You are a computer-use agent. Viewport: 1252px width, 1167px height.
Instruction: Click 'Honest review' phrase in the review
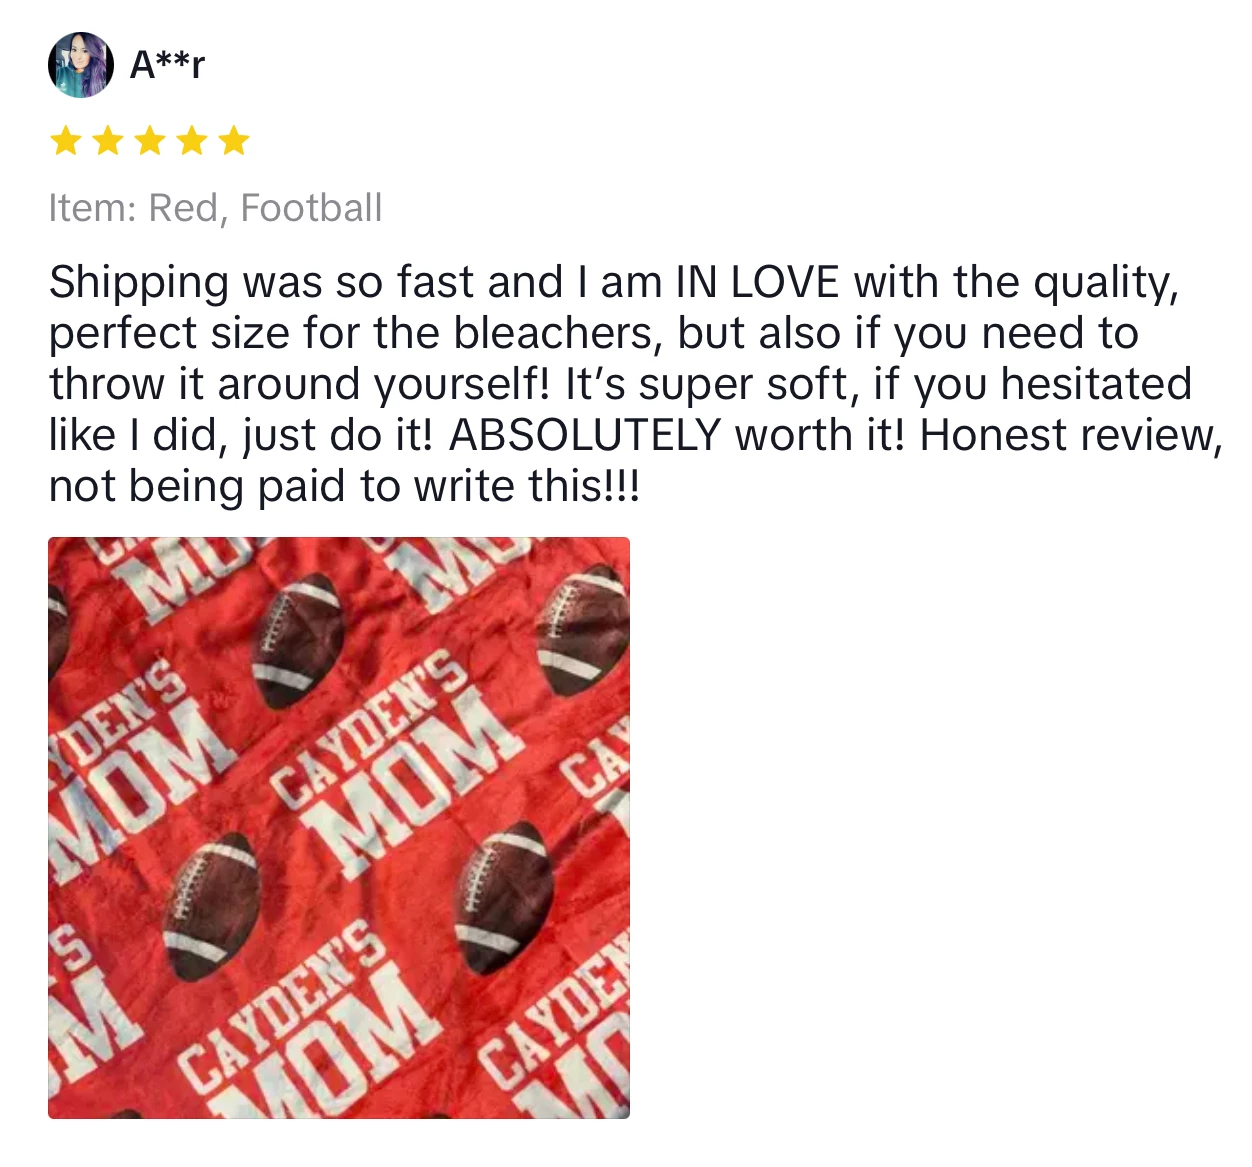pyautogui.click(x=1067, y=435)
